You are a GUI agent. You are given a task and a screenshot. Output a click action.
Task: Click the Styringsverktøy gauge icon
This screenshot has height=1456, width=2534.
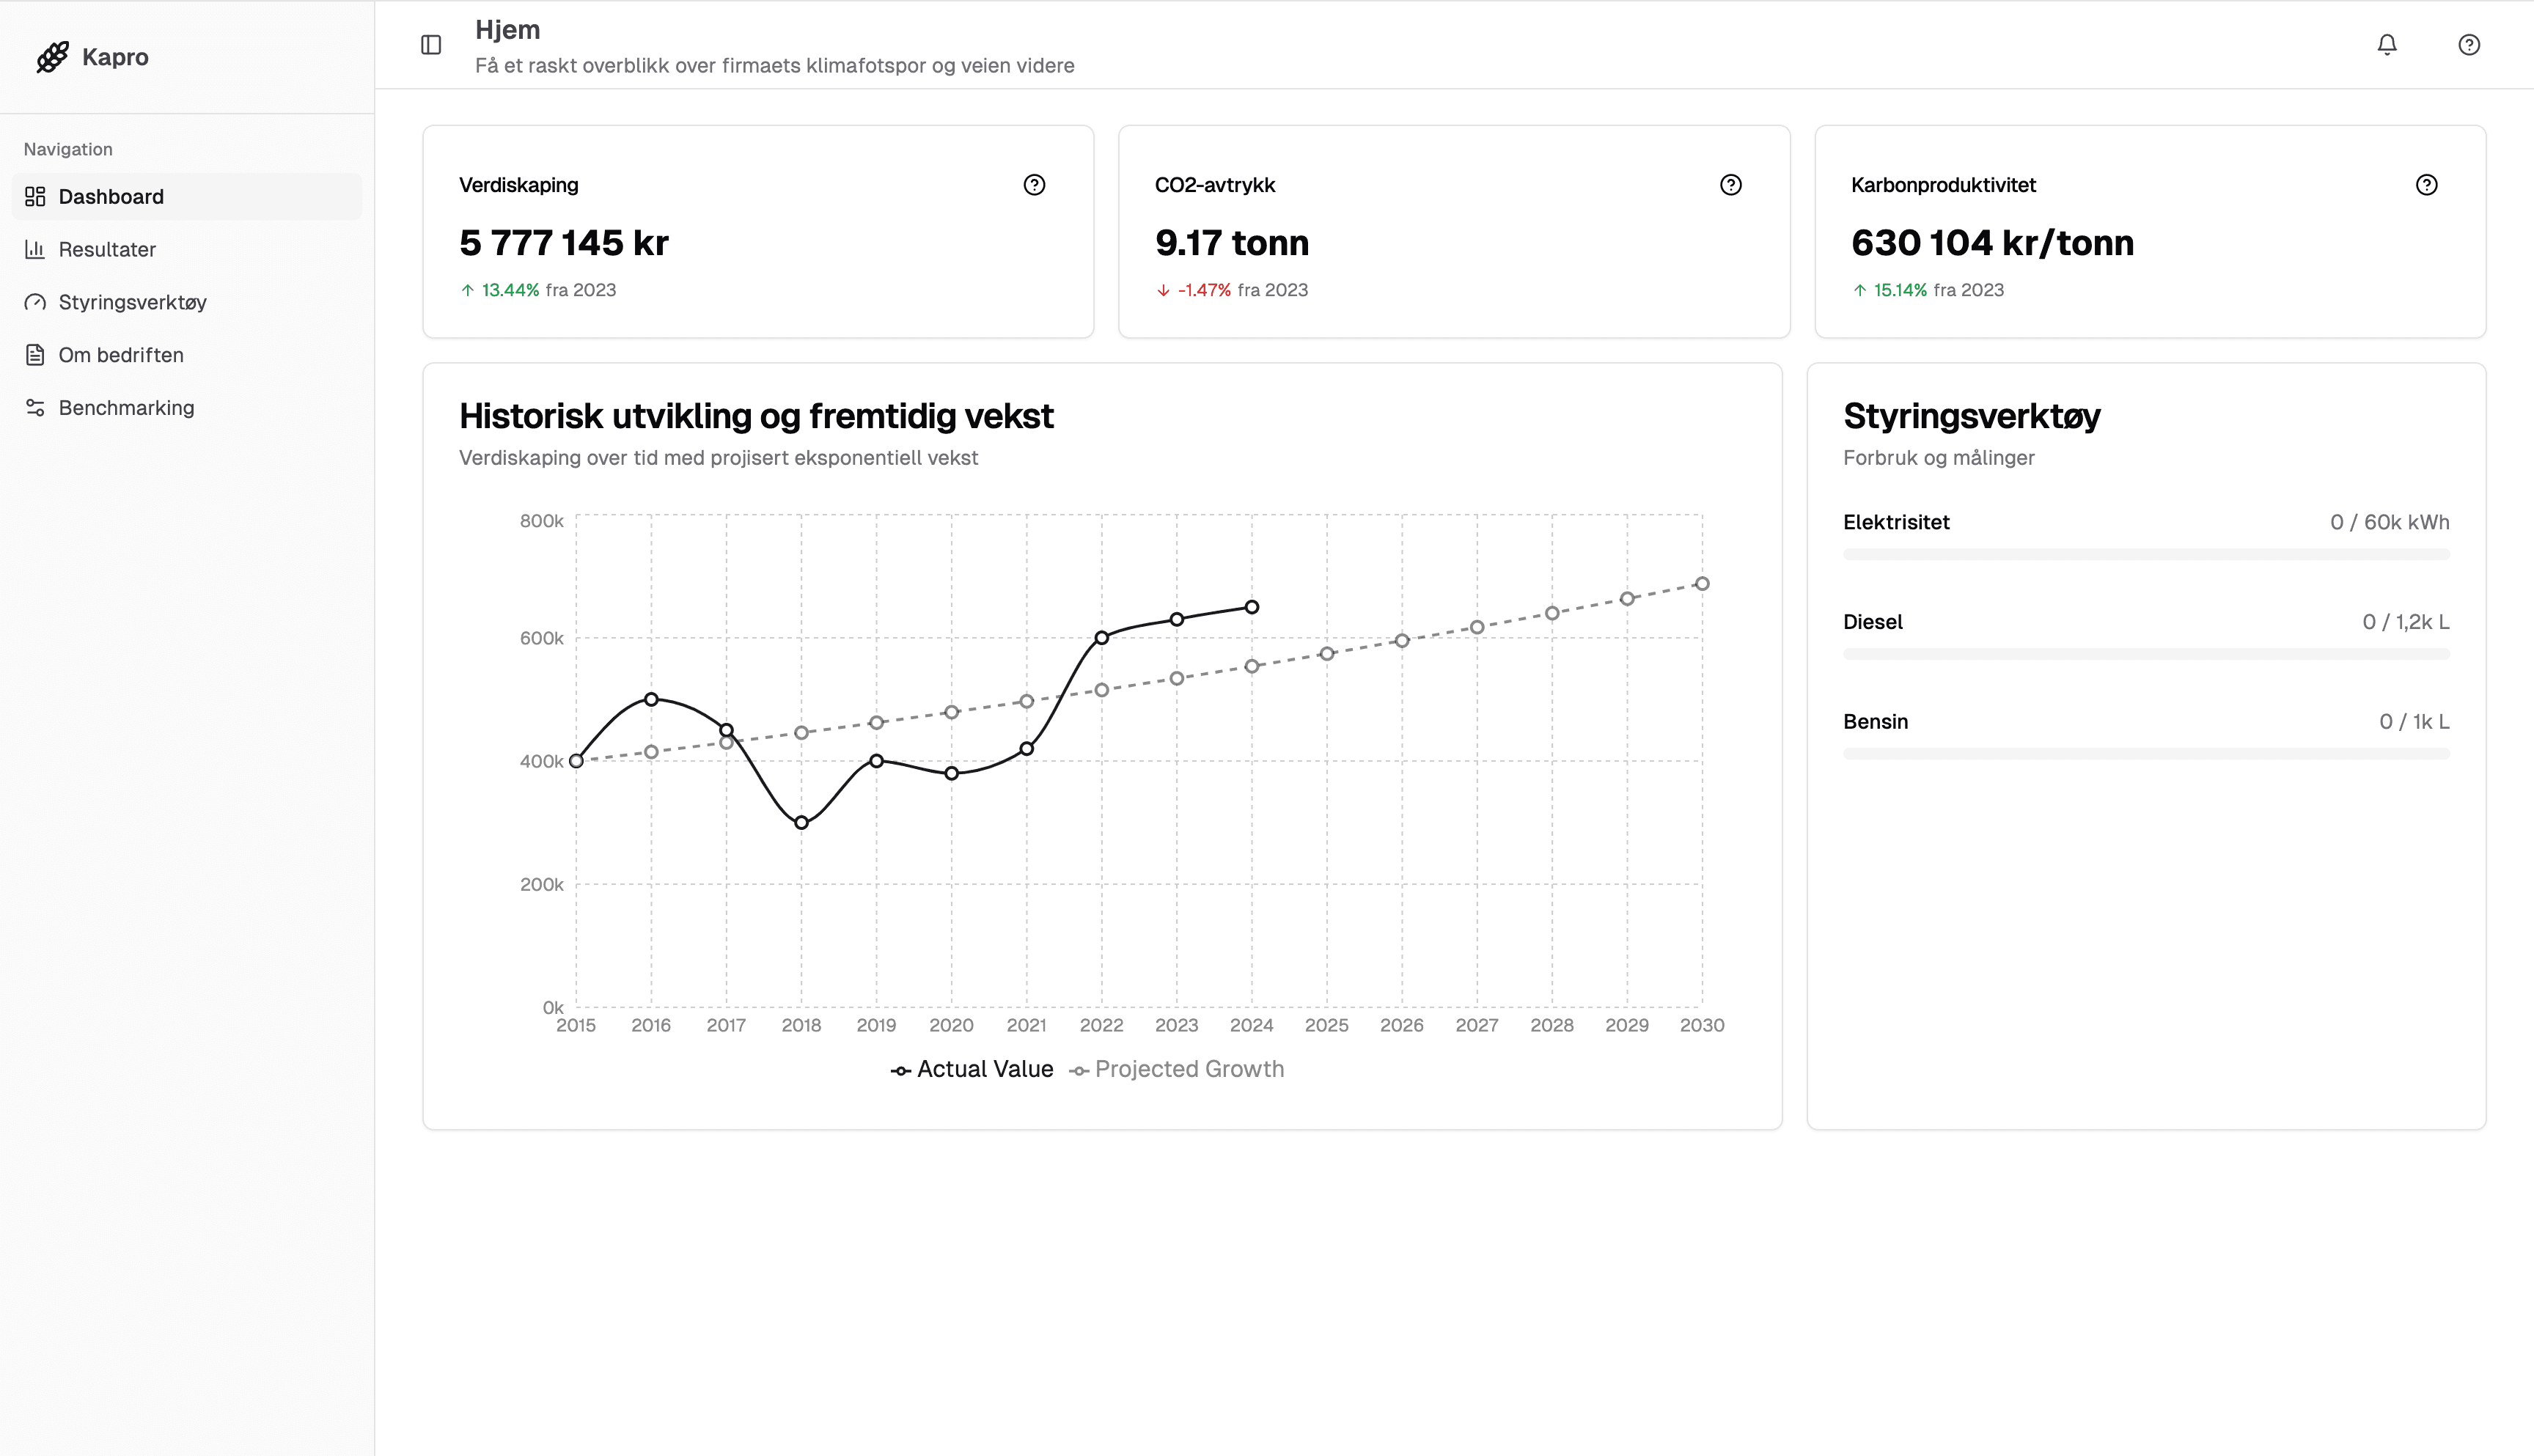tap(35, 302)
